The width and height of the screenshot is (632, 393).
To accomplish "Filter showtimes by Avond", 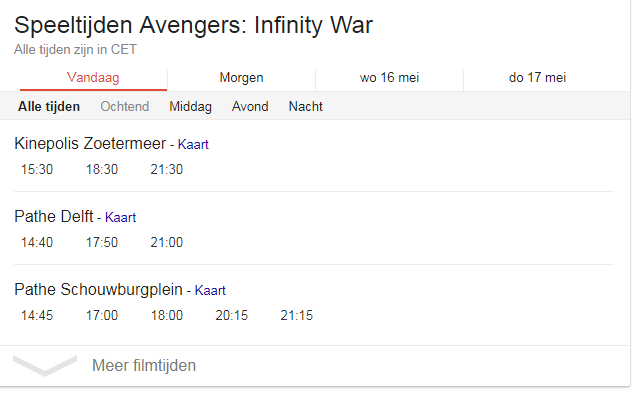I will 250,106.
